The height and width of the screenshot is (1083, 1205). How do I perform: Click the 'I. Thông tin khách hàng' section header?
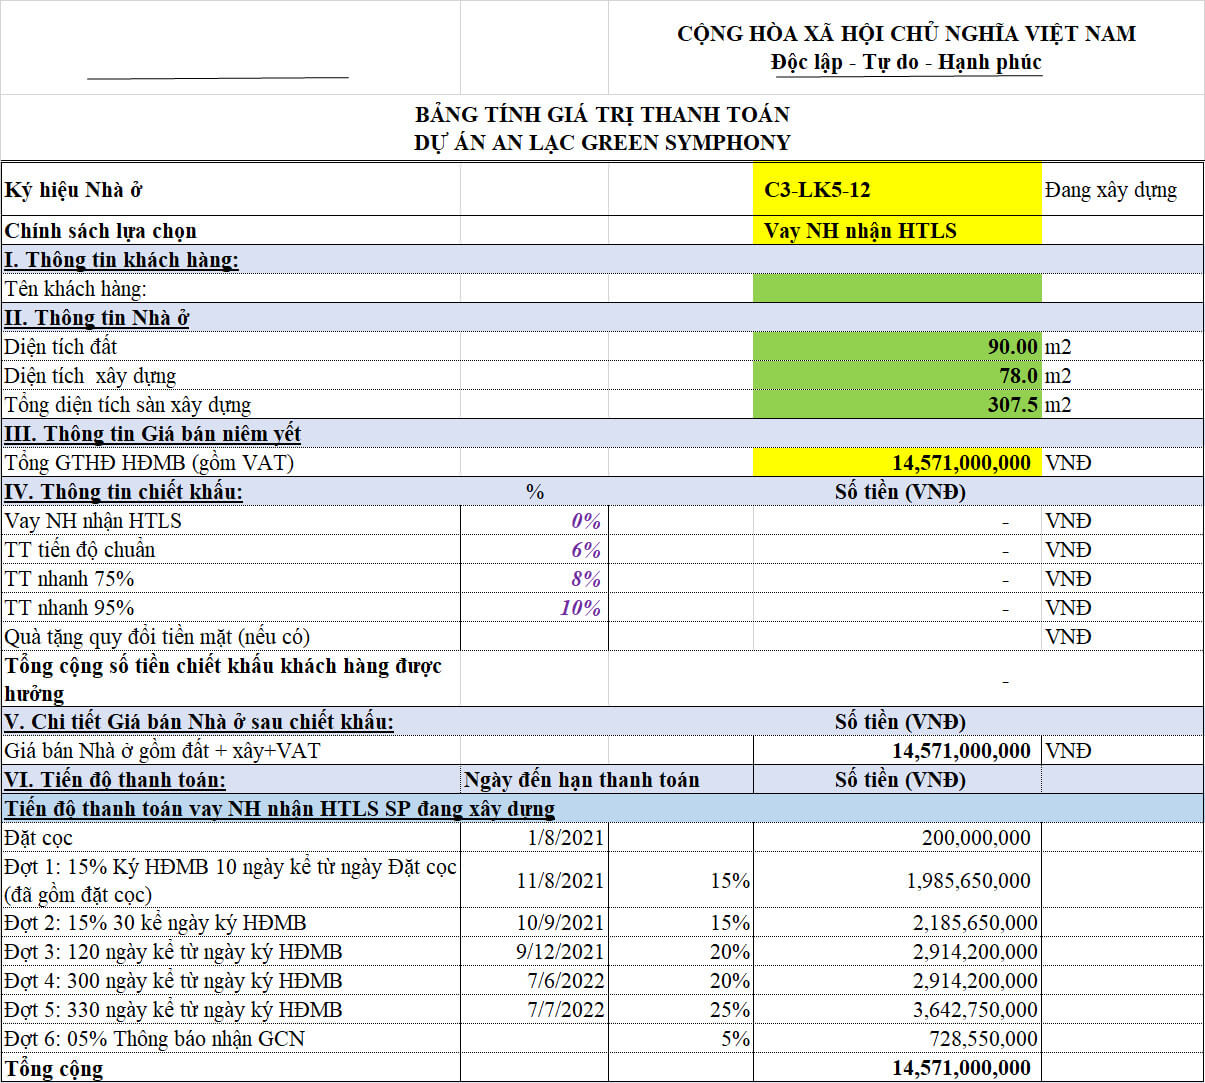[x=122, y=260]
